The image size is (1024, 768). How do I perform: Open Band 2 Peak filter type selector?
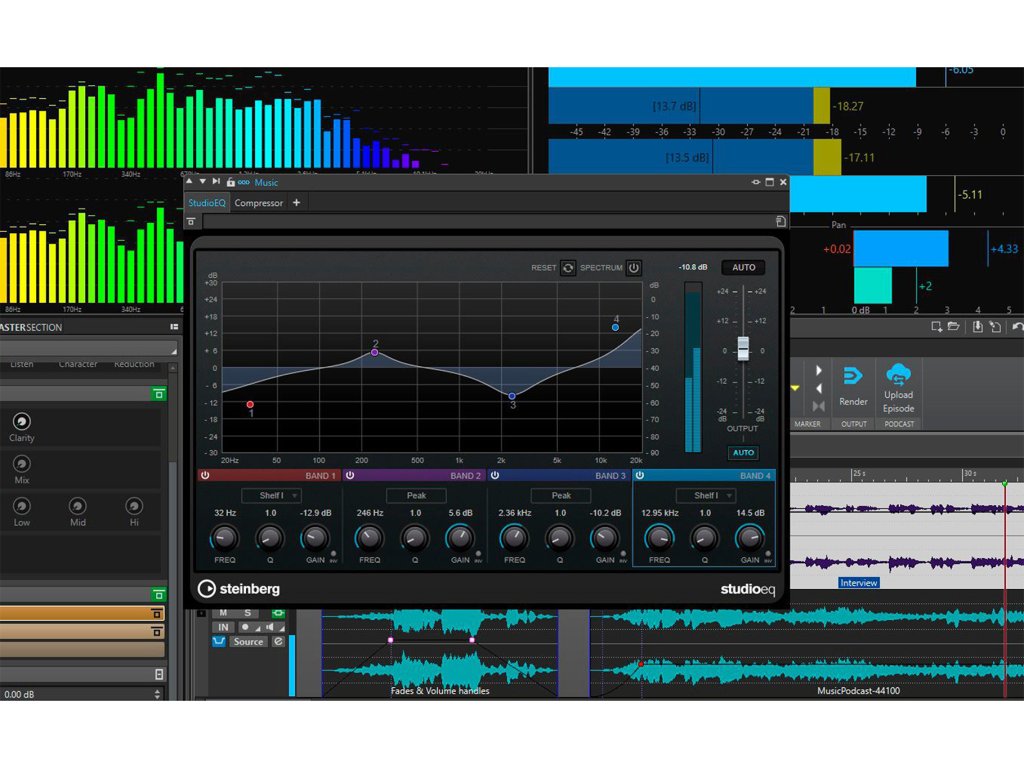click(x=416, y=496)
